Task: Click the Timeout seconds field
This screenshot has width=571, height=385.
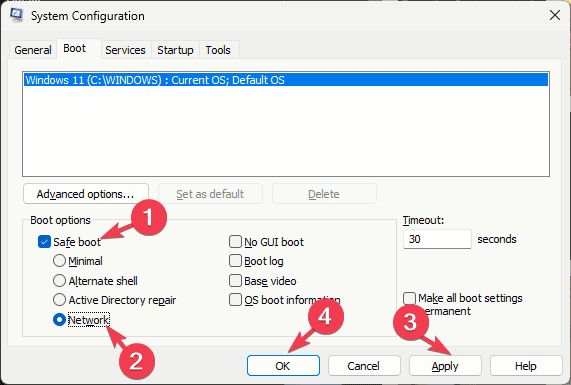Action: pos(437,239)
